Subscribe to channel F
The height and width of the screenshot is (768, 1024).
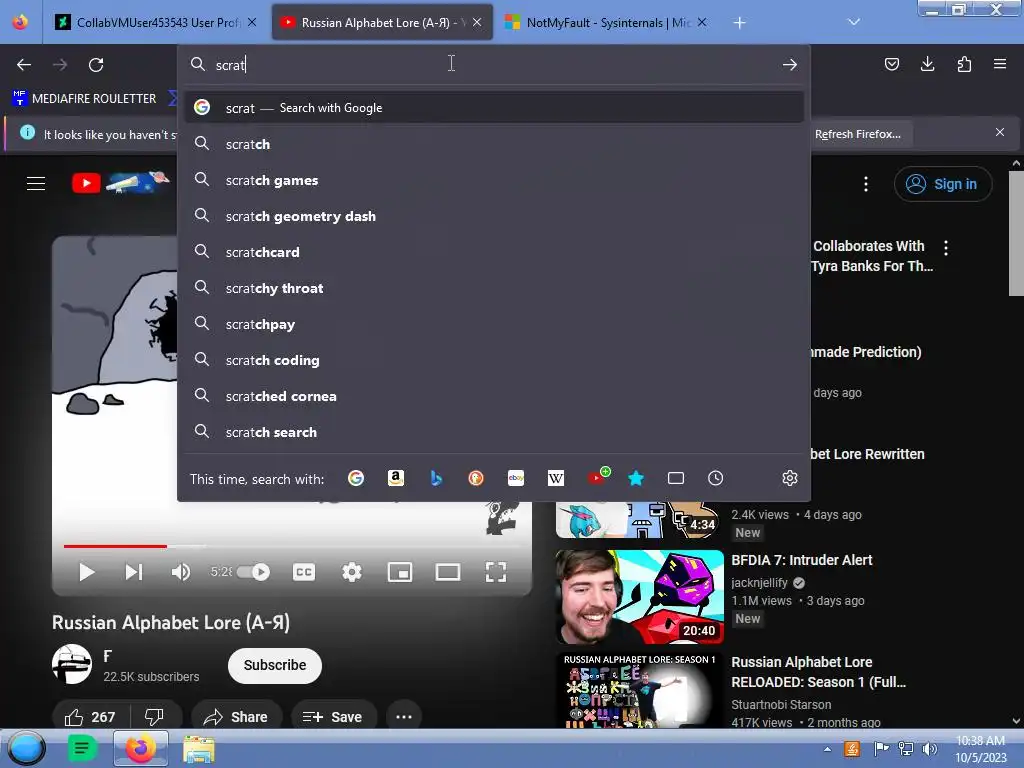275,665
